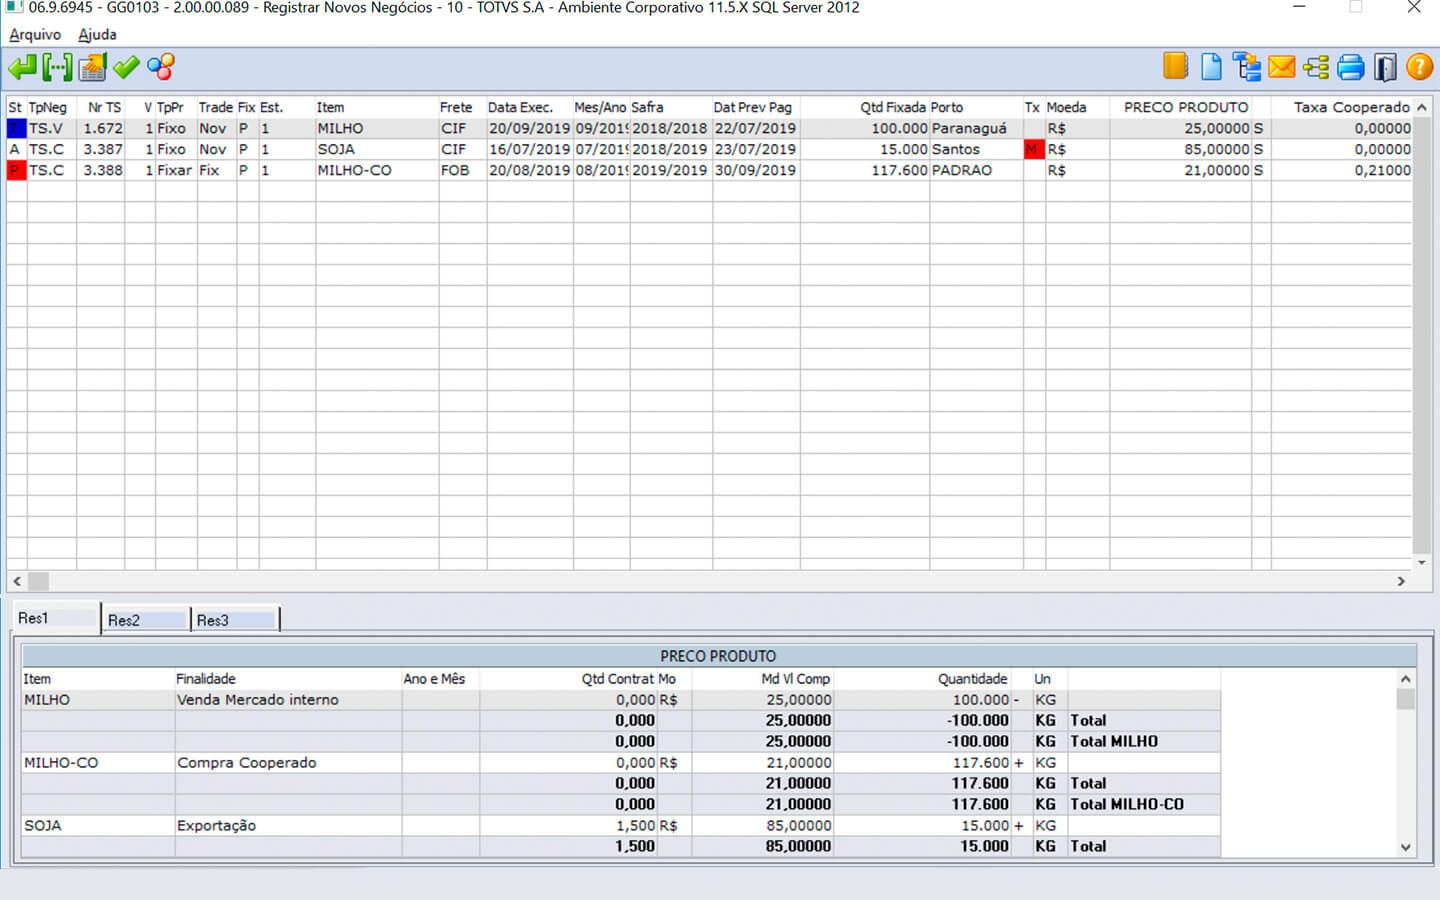1440x900 pixels.
Task: Open the Ajuda menu
Action: [x=97, y=35]
